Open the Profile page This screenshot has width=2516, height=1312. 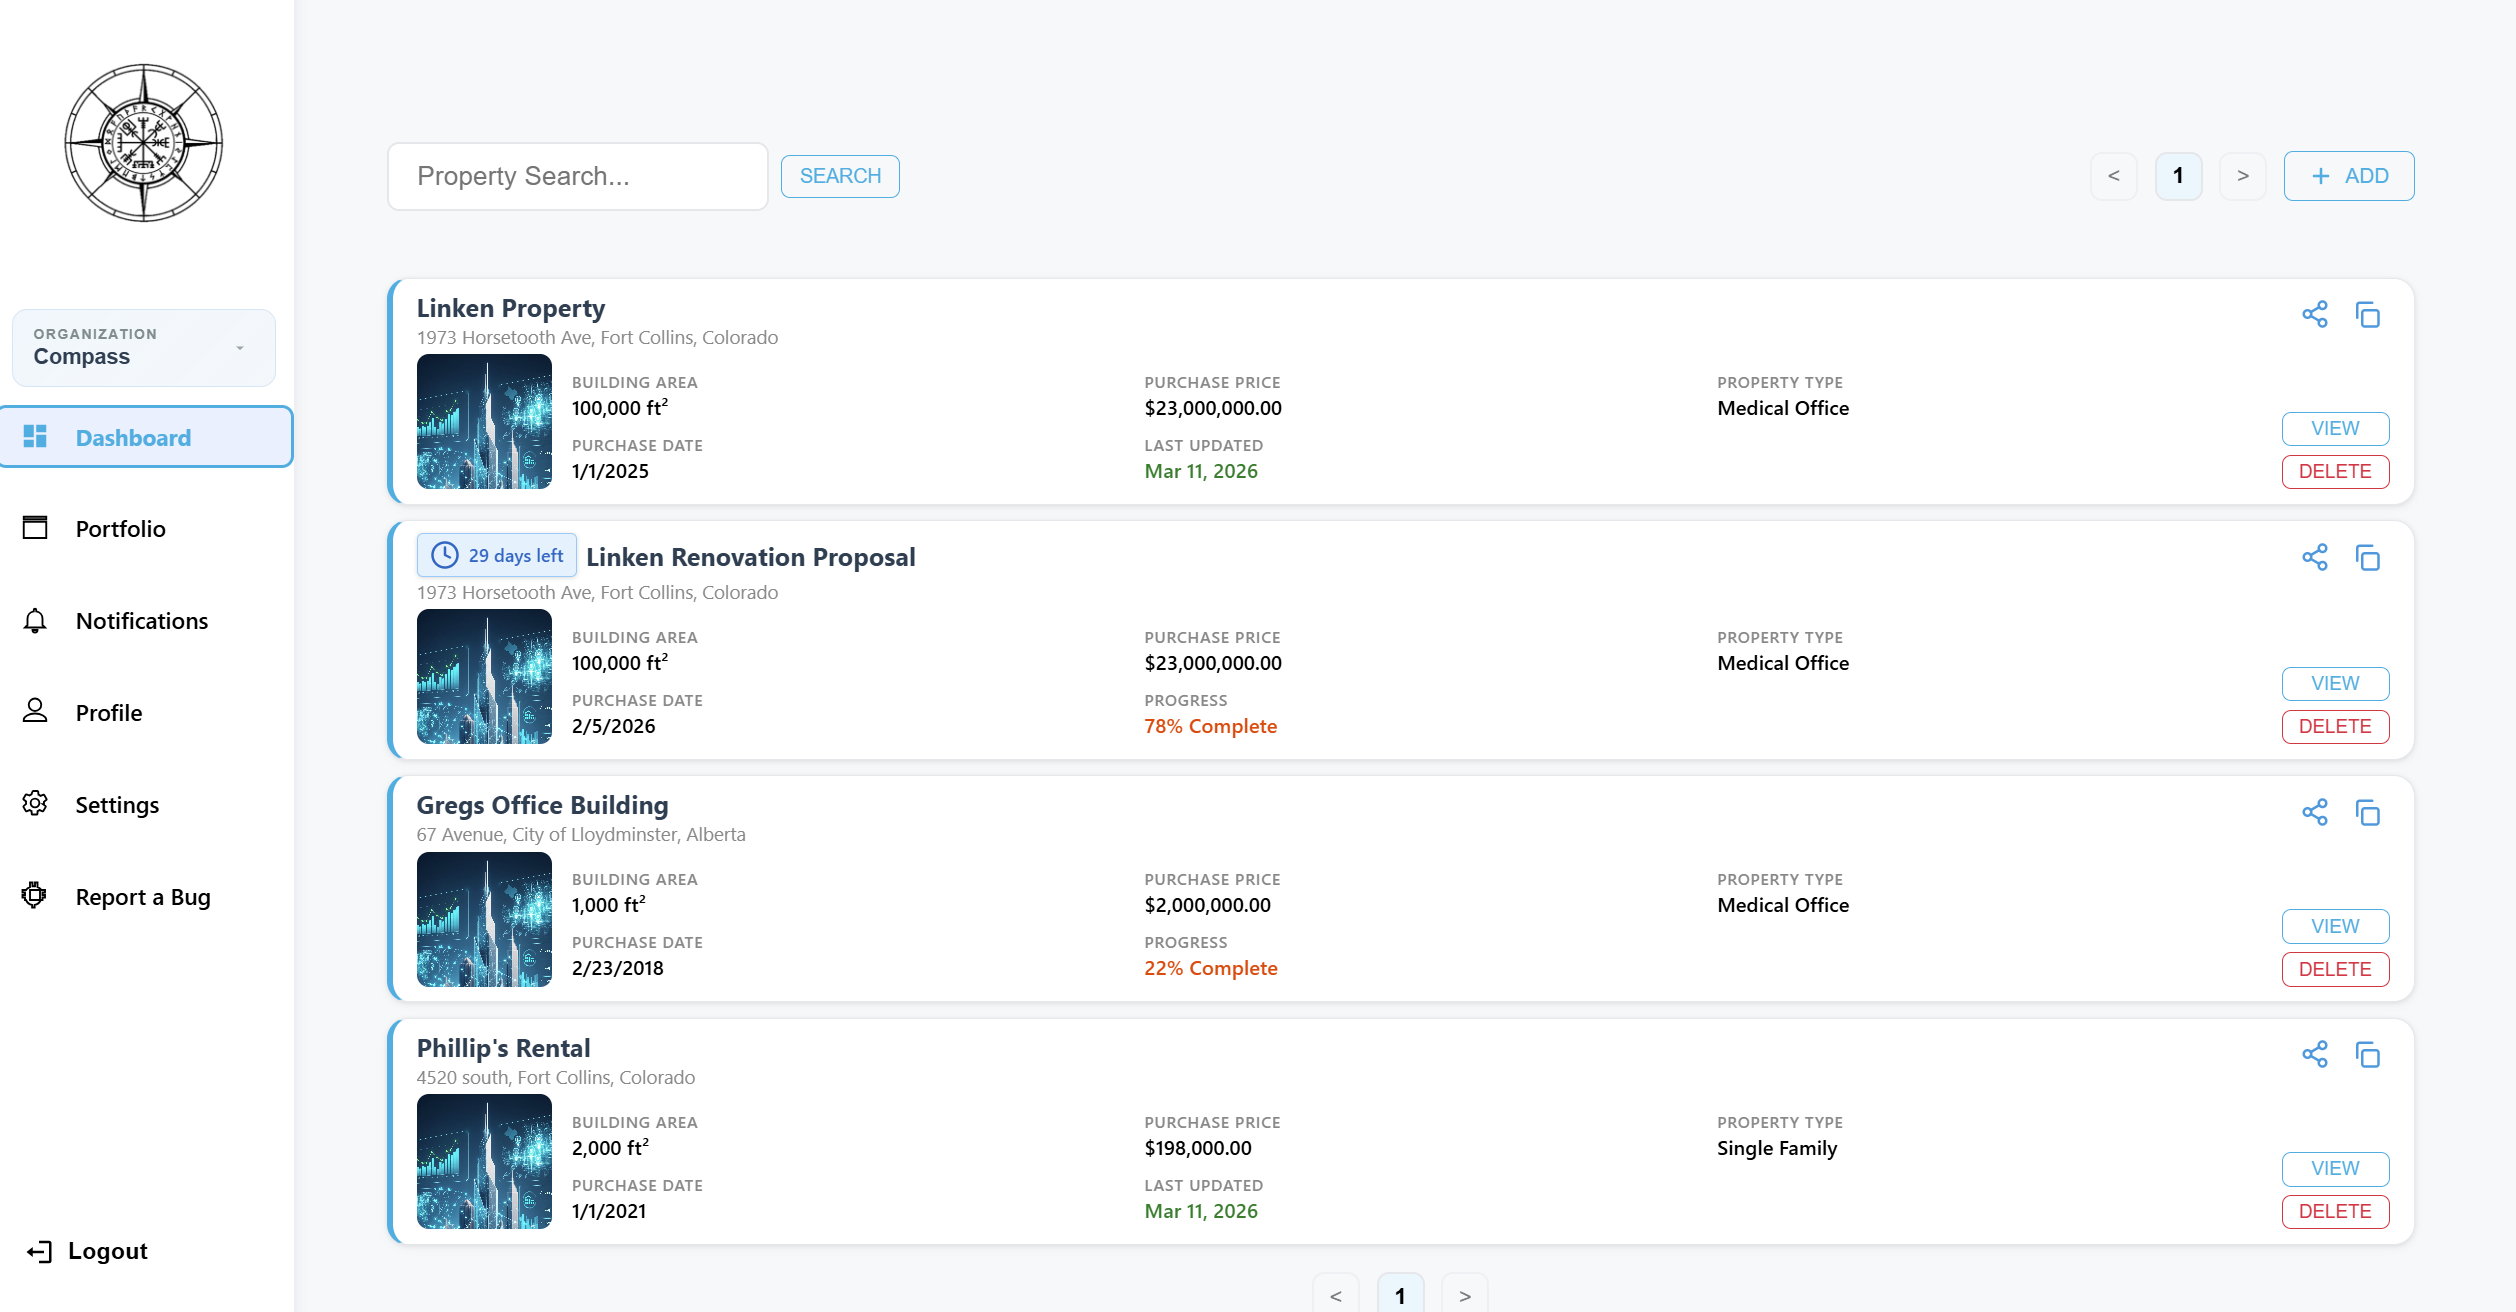(110, 712)
